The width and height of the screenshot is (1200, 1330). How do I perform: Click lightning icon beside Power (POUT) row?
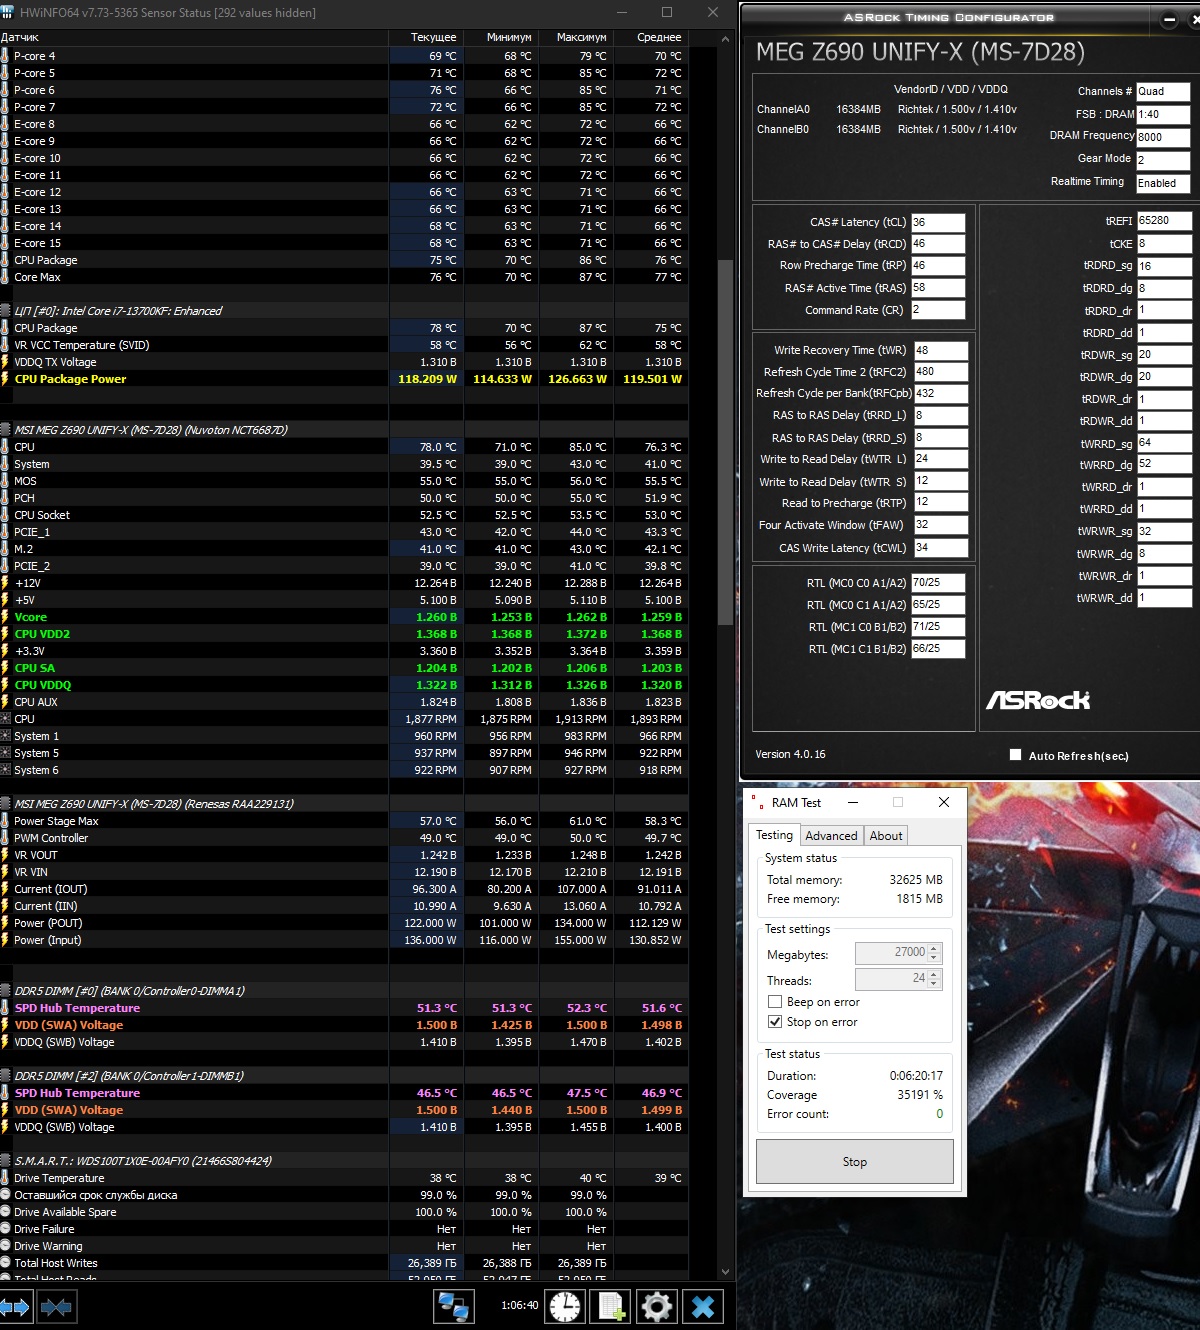5,923
